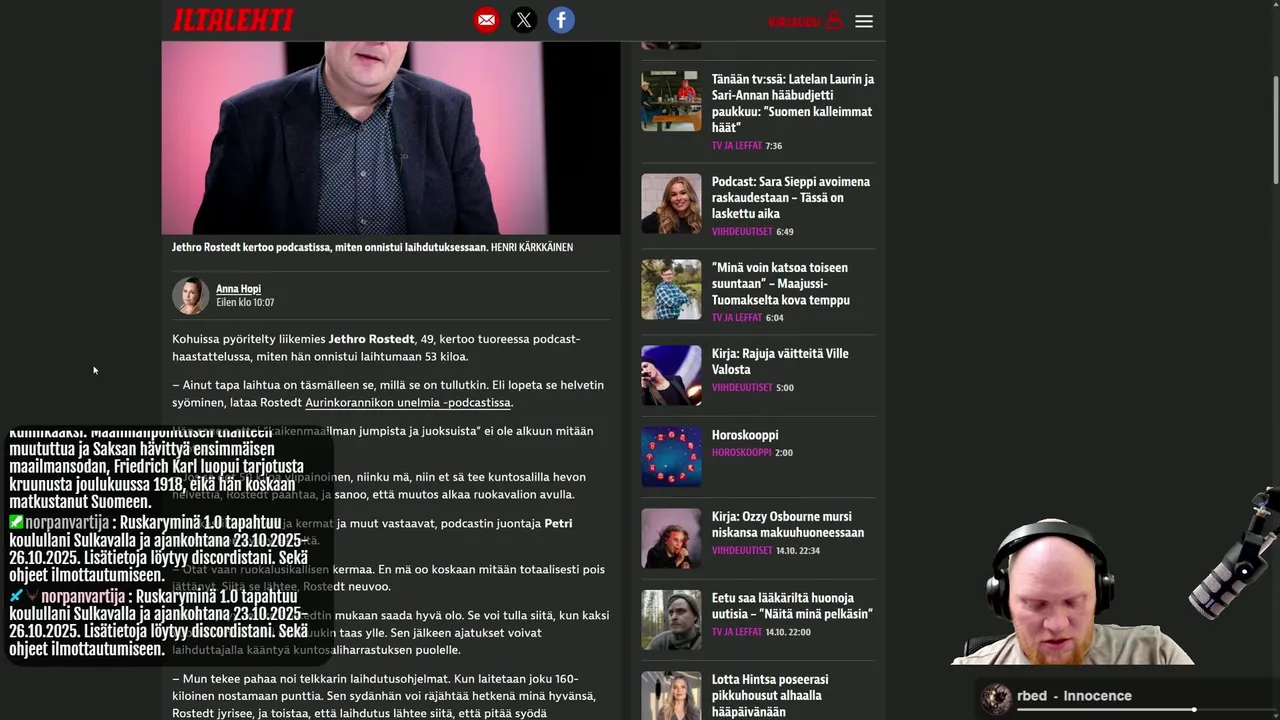The width and height of the screenshot is (1280, 720).
Task: Open 'Podcast: Sara Sieppi avoimena' headline
Action: 791,197
